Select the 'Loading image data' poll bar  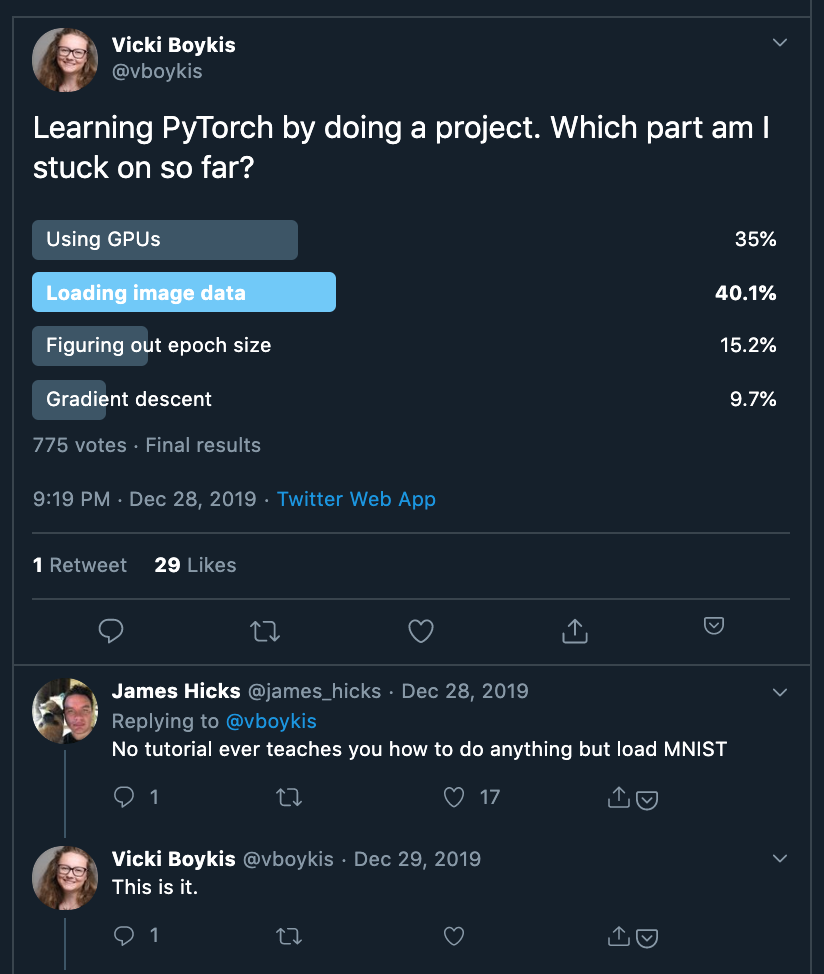click(184, 292)
